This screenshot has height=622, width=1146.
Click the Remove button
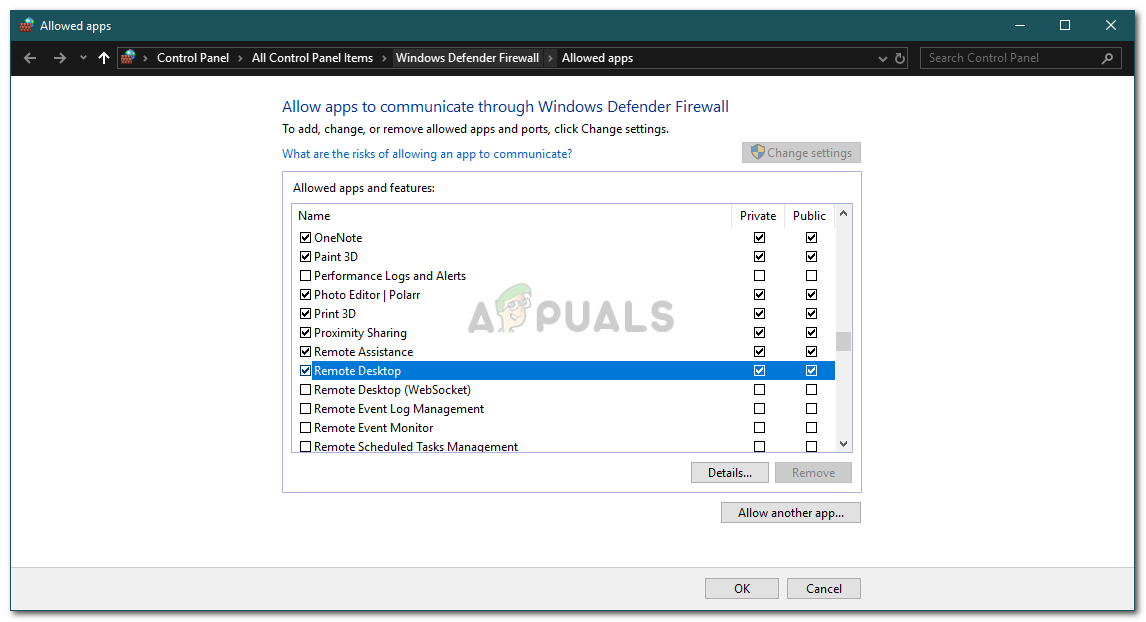(813, 473)
